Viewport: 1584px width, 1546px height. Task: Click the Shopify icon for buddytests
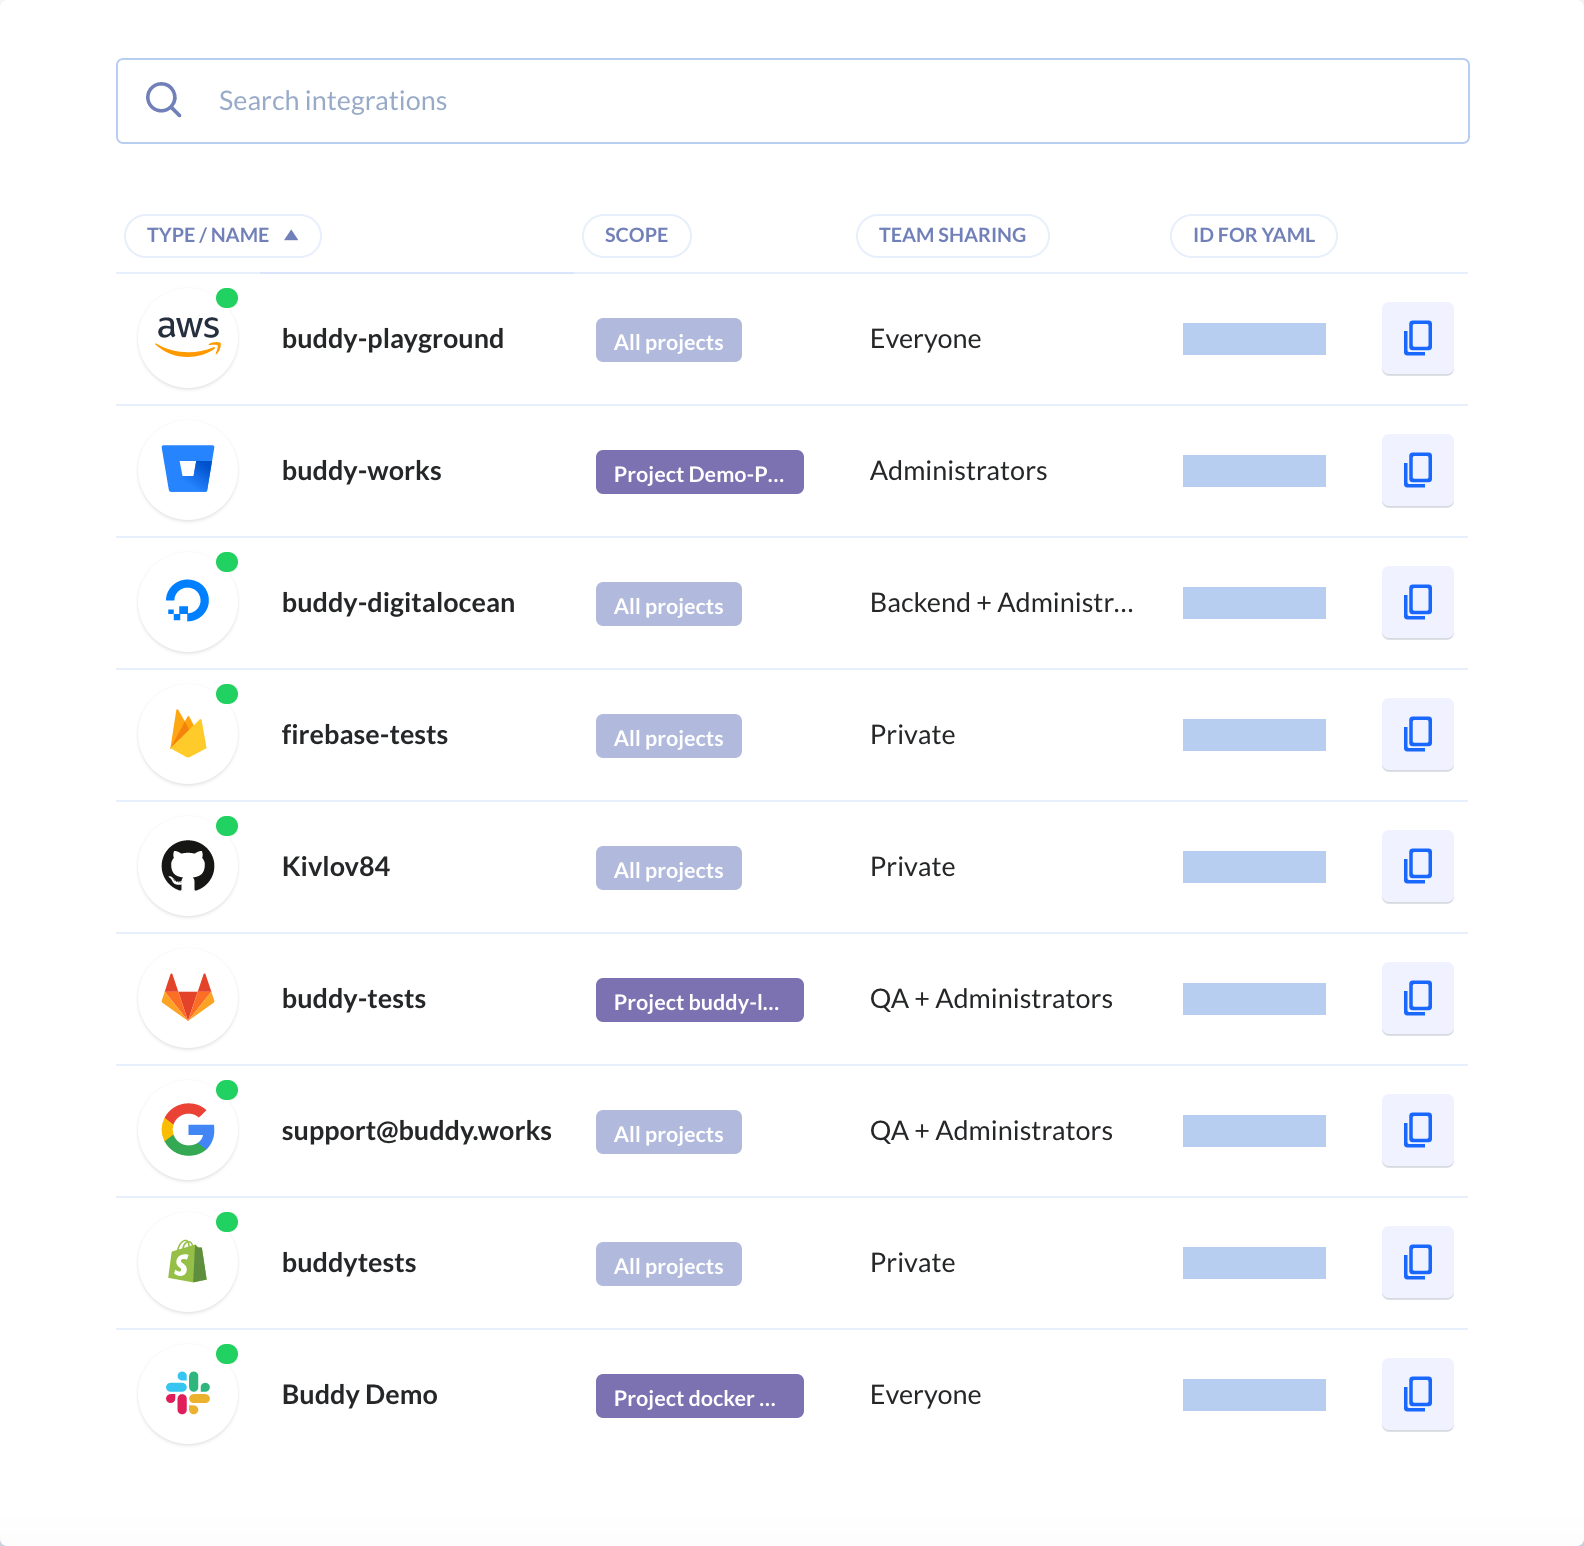tap(188, 1262)
